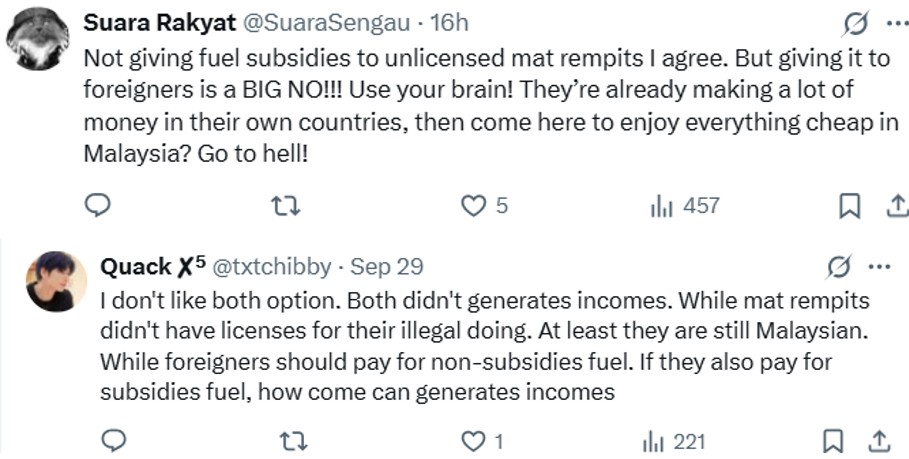Viewport: 909px width, 459px height.
Task: Open Grok icon on Suara Rakyat's tweet
Action: [854, 22]
